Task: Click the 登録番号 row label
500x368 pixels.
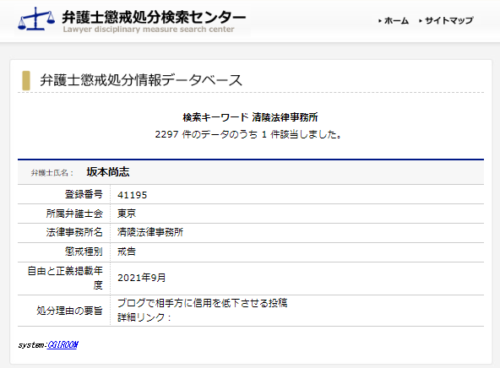Action: [x=84, y=194]
